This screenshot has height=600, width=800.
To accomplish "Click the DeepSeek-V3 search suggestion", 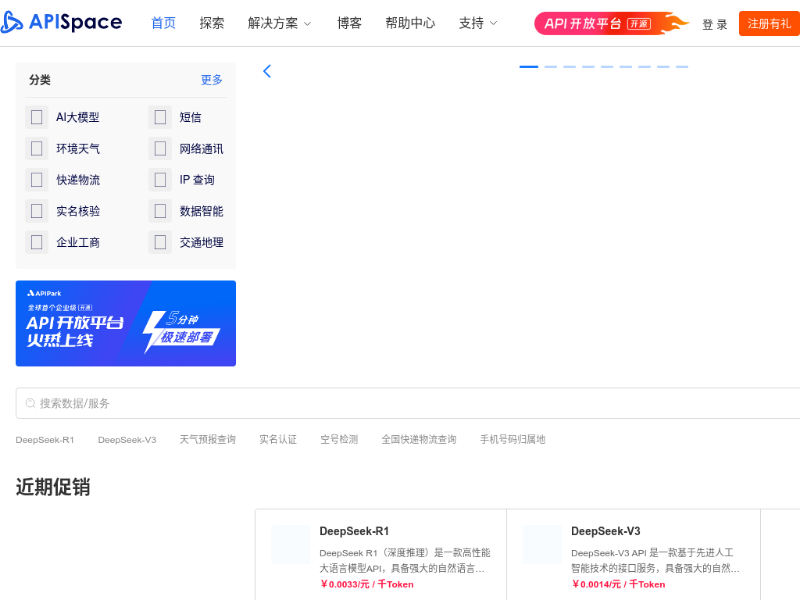I will point(127,440).
